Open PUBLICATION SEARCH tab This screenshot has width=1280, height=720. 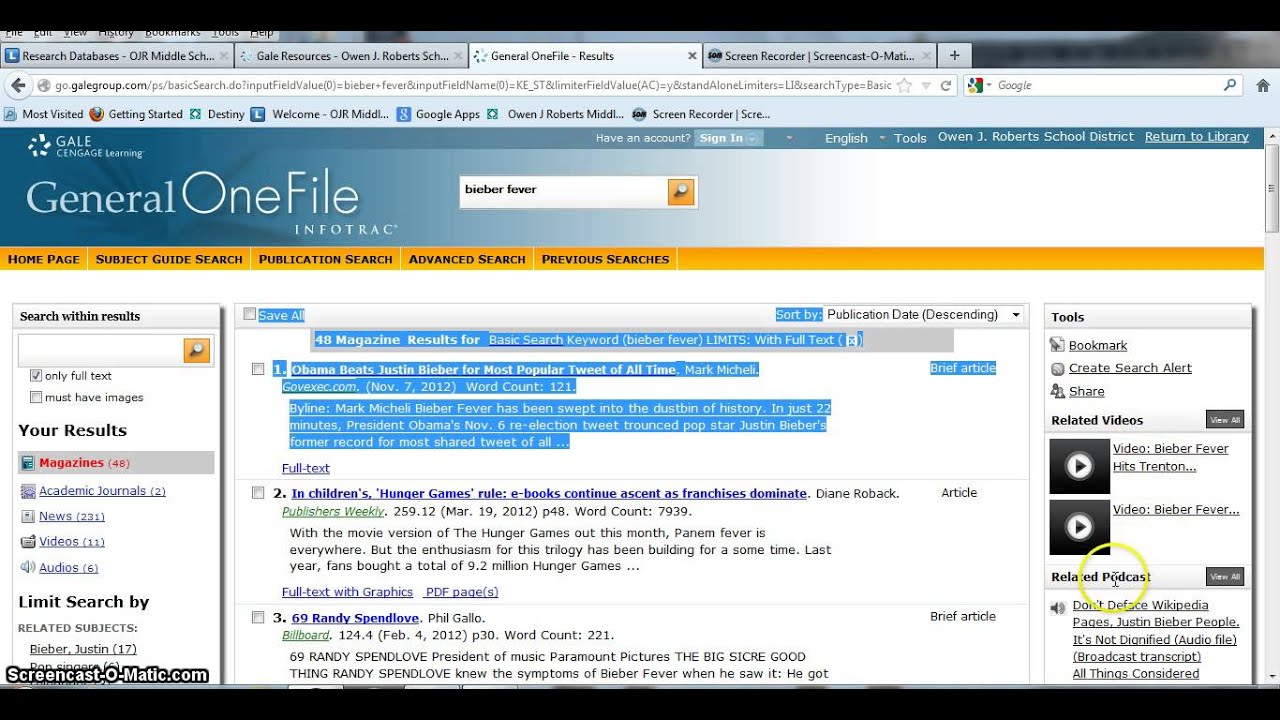pyautogui.click(x=325, y=259)
